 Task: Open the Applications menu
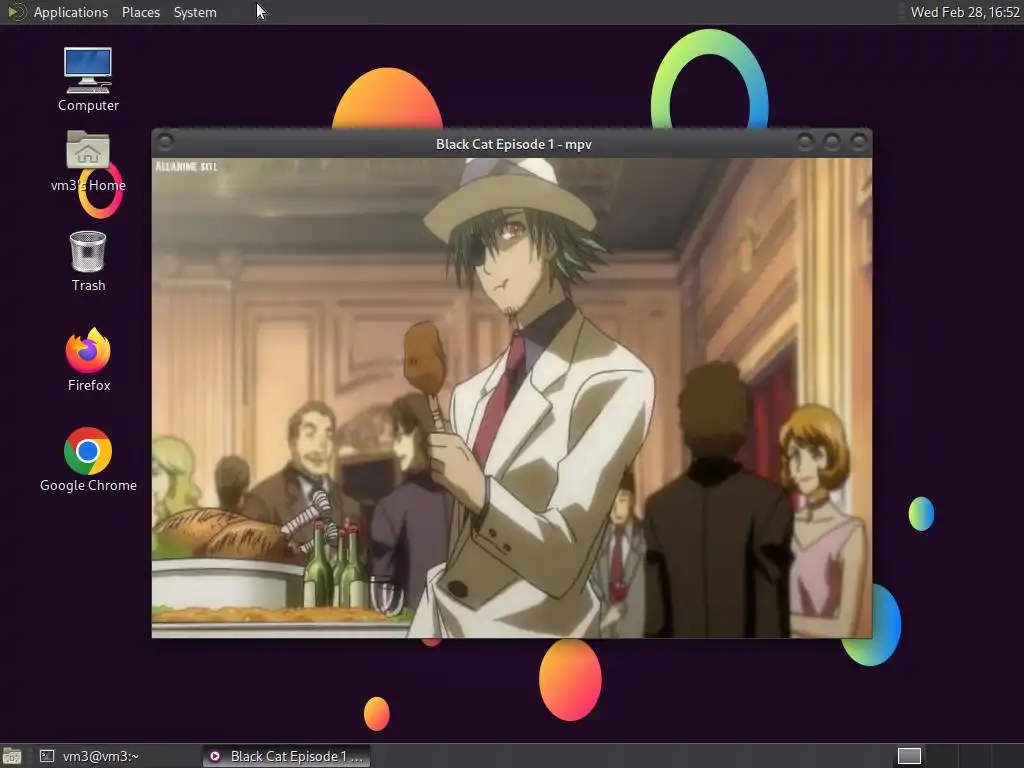click(x=71, y=12)
